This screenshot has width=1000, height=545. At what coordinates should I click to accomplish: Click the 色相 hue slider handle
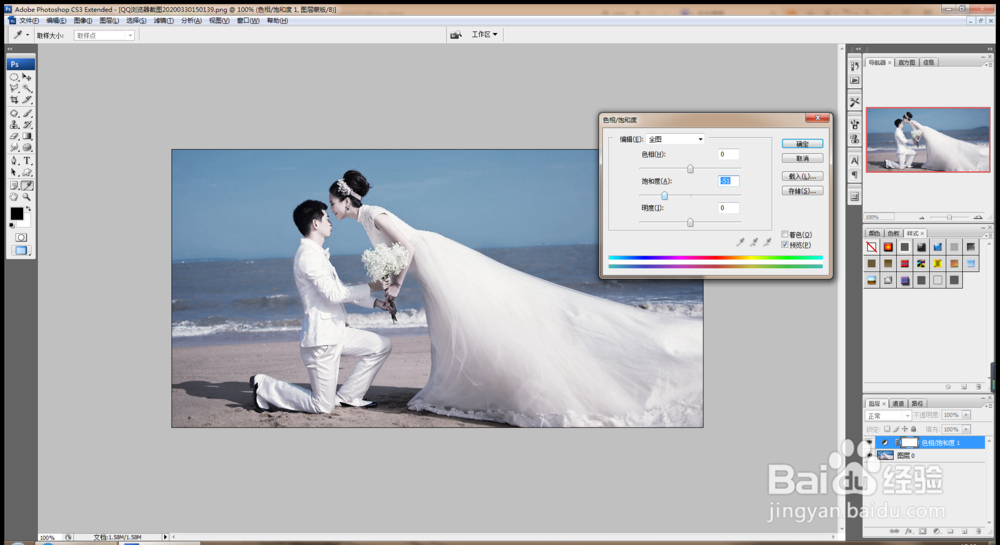point(690,169)
